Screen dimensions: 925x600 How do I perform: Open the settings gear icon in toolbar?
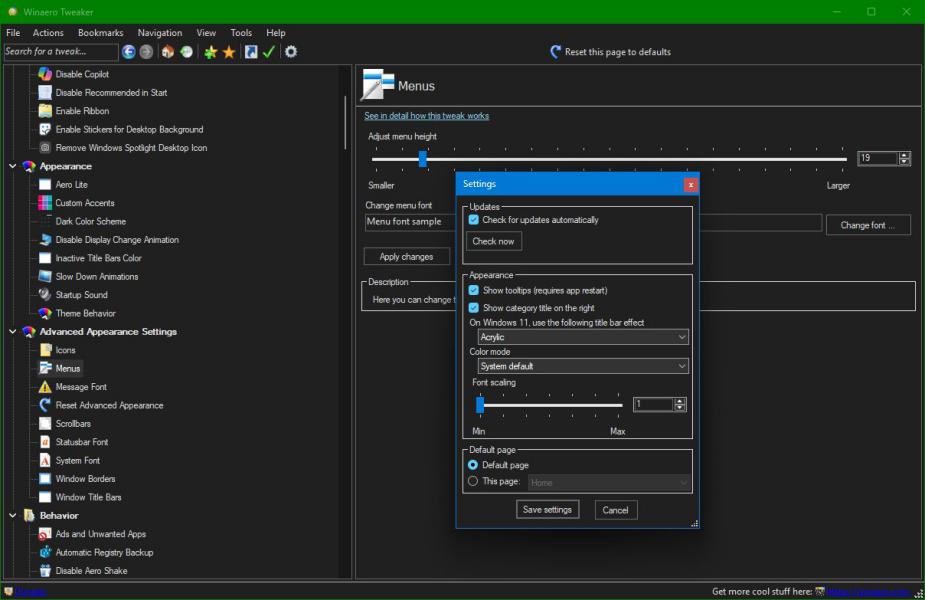(291, 52)
